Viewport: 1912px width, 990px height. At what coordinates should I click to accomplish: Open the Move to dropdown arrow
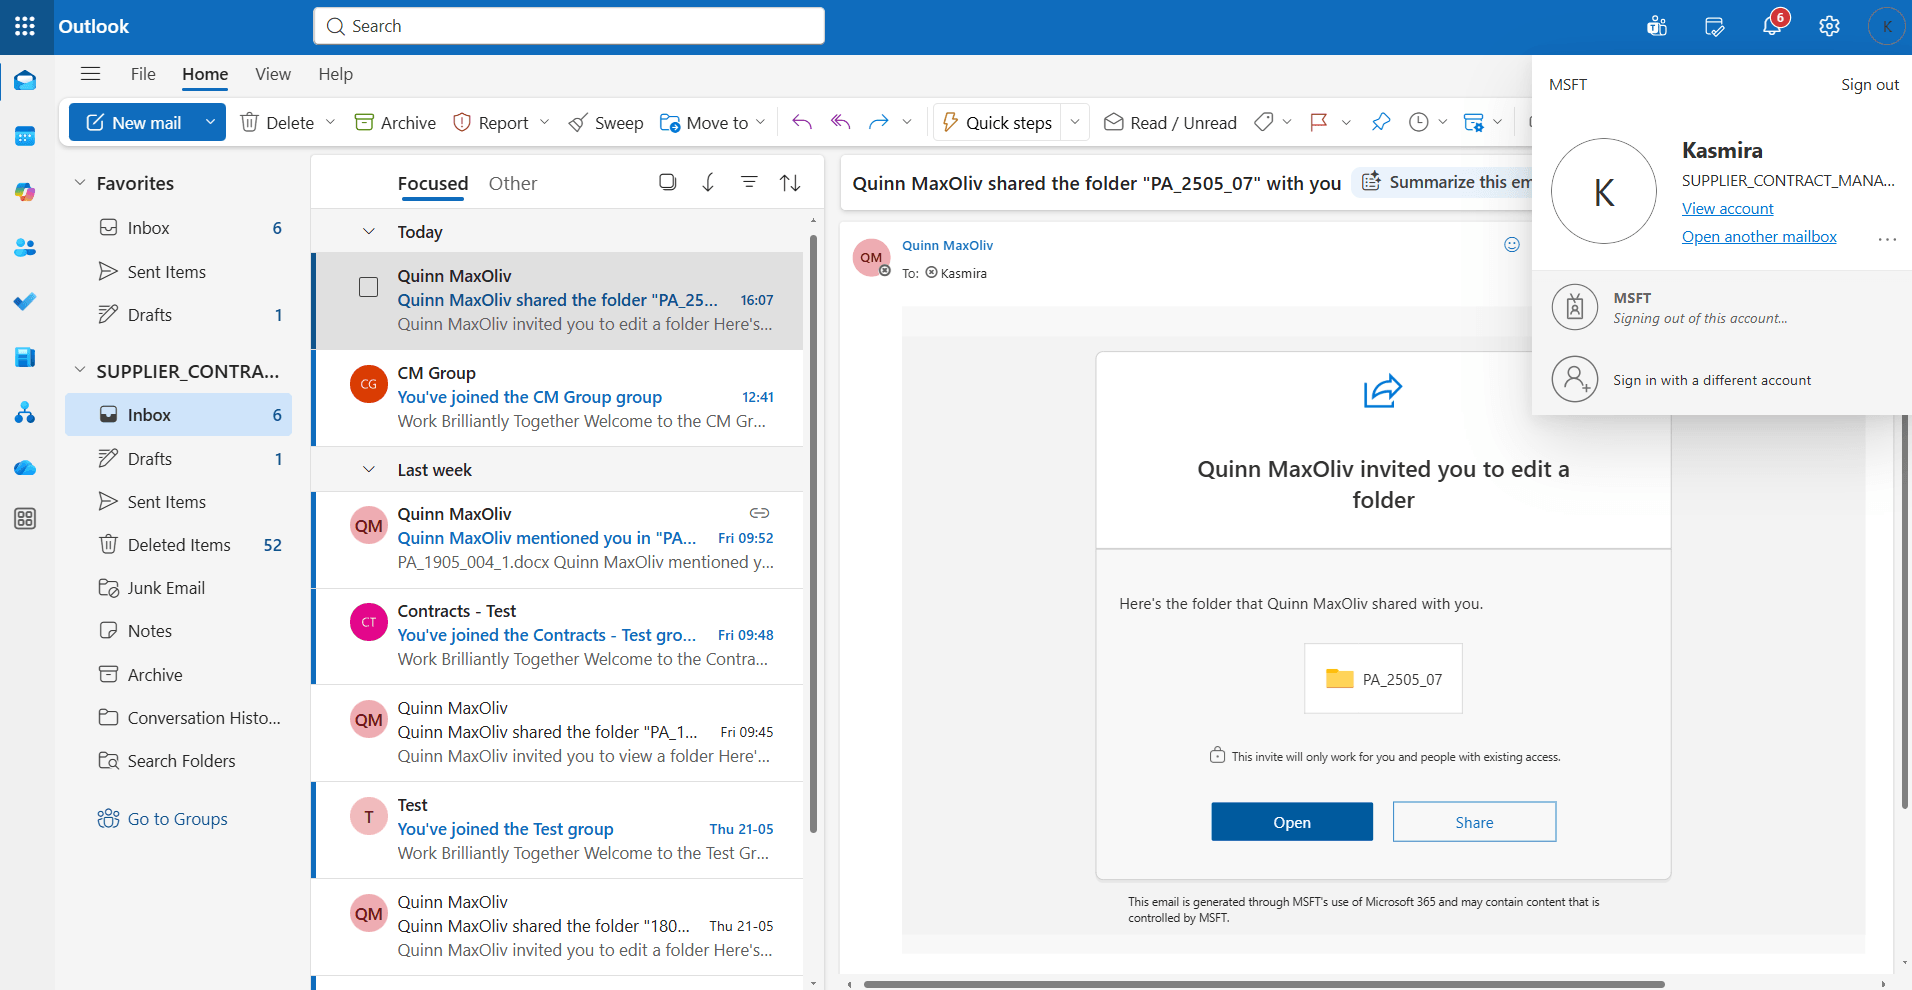pos(760,122)
